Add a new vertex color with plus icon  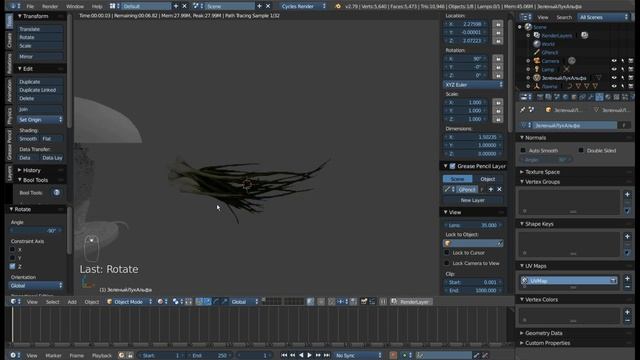tap(627, 312)
